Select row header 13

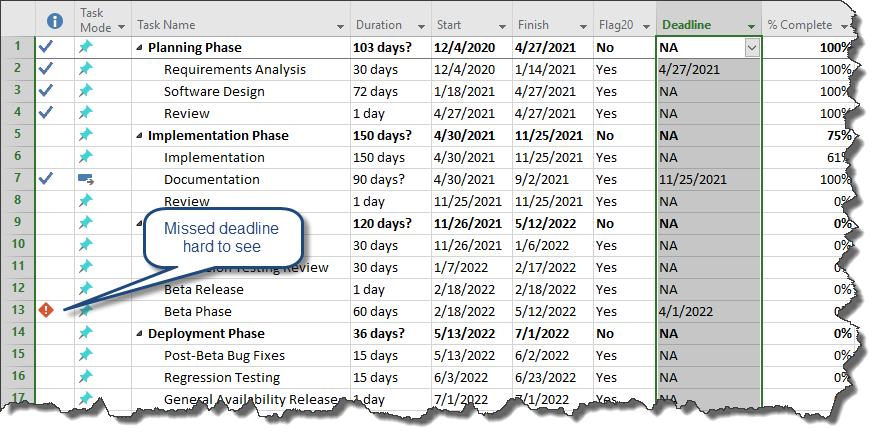click(x=17, y=311)
